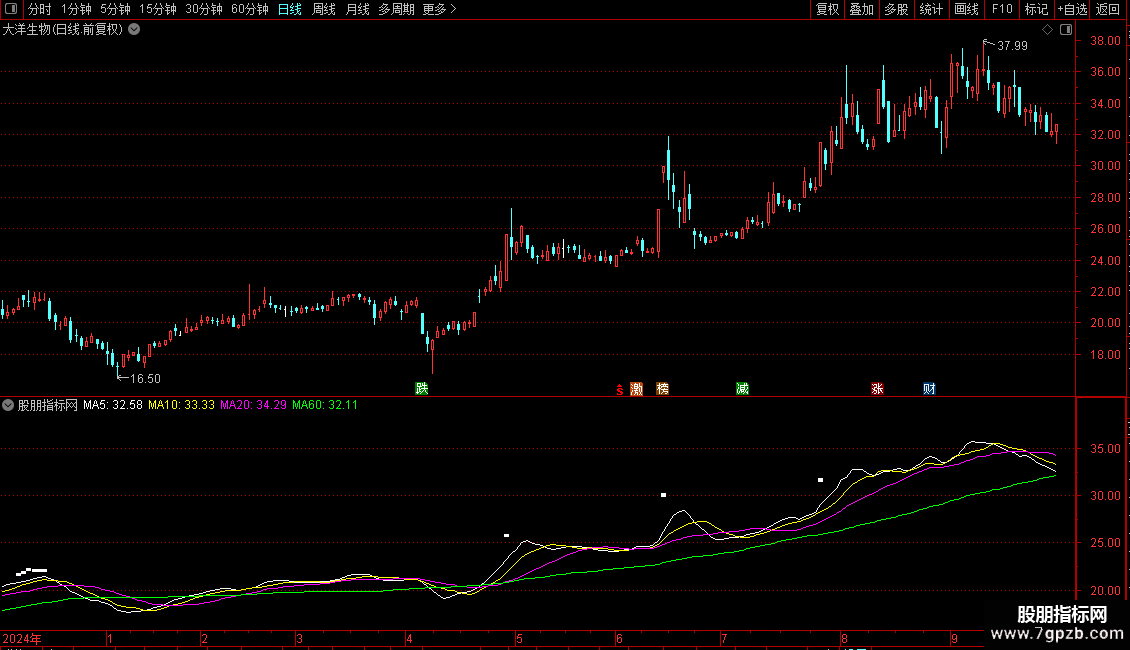The height and width of the screenshot is (650, 1130).
Task: Click the diamond icon near the price axis
Action: (1047, 30)
